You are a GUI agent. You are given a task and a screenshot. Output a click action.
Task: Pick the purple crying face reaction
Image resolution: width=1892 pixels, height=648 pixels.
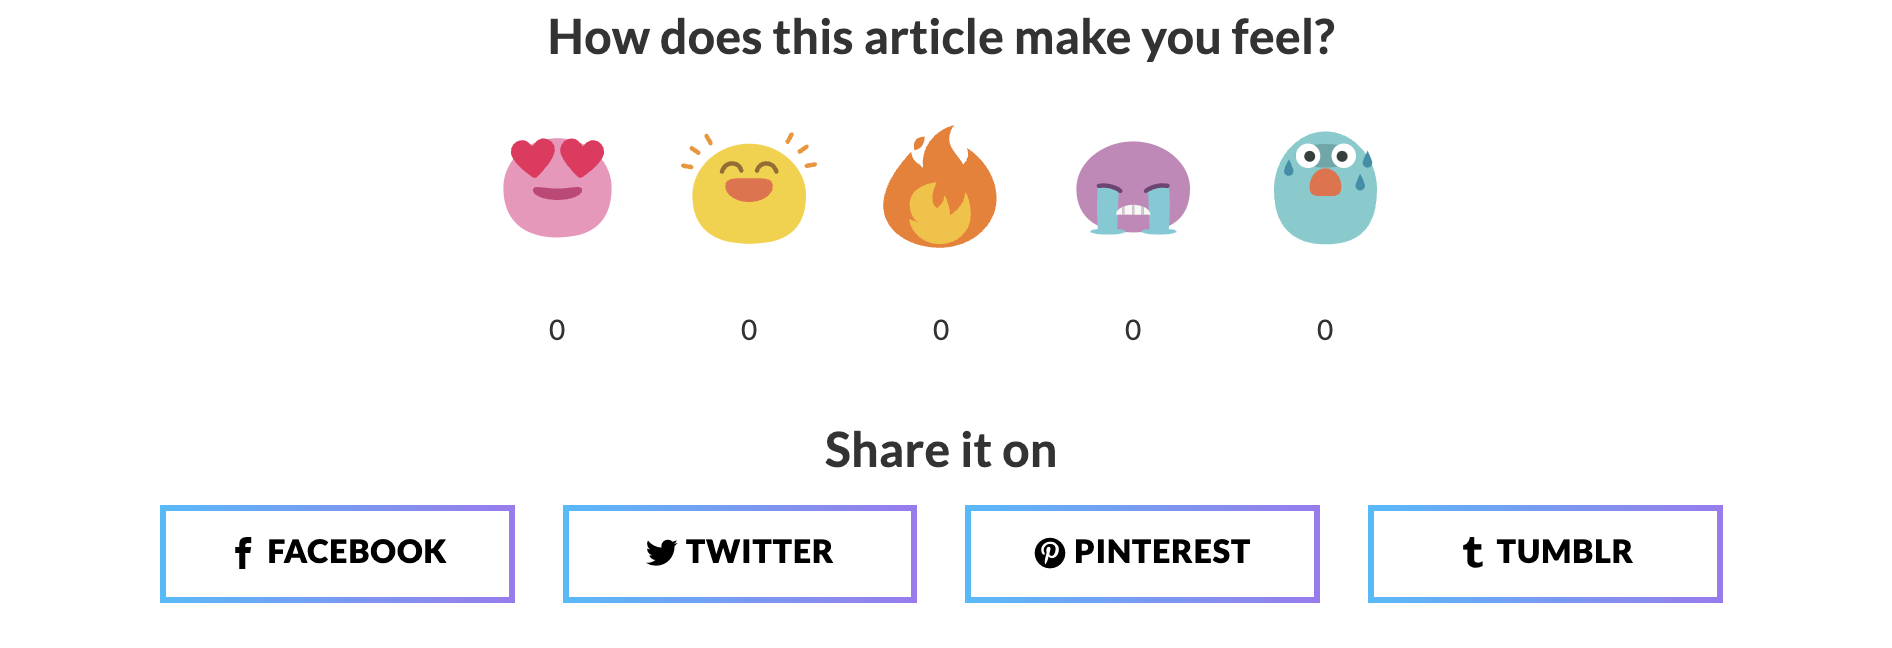point(1133,188)
